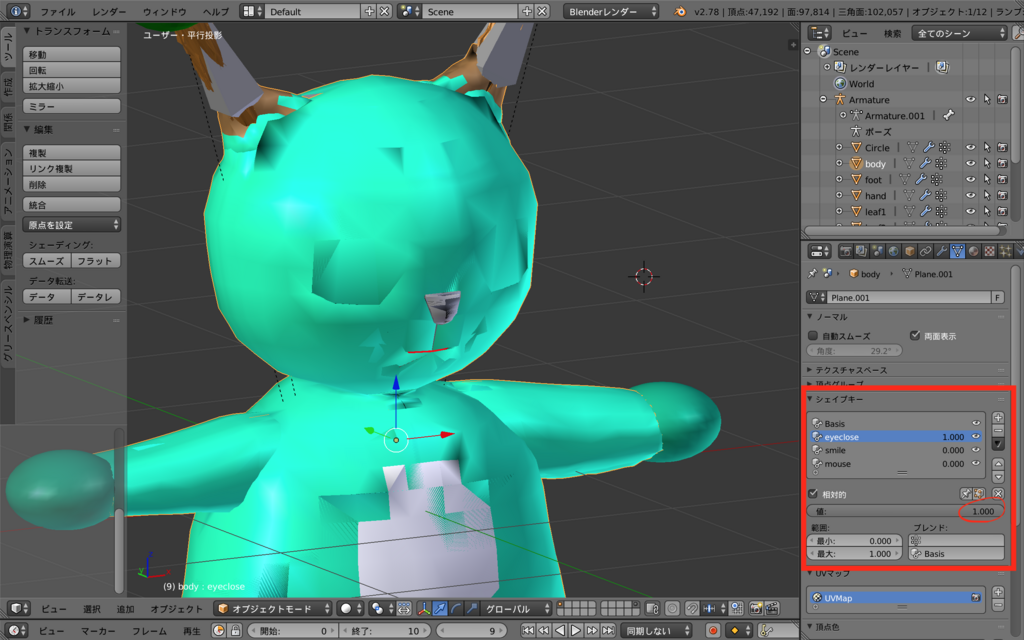Open the File ファイル menu

pyautogui.click(x=57, y=12)
